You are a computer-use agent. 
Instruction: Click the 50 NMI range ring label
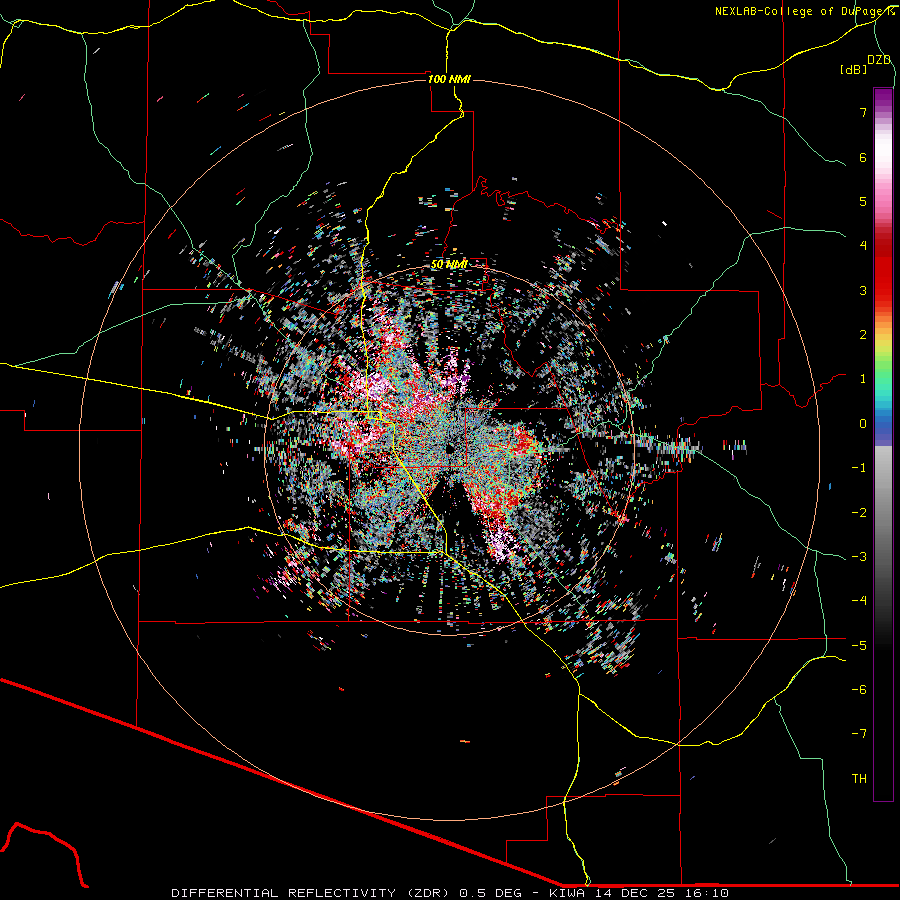click(x=449, y=264)
